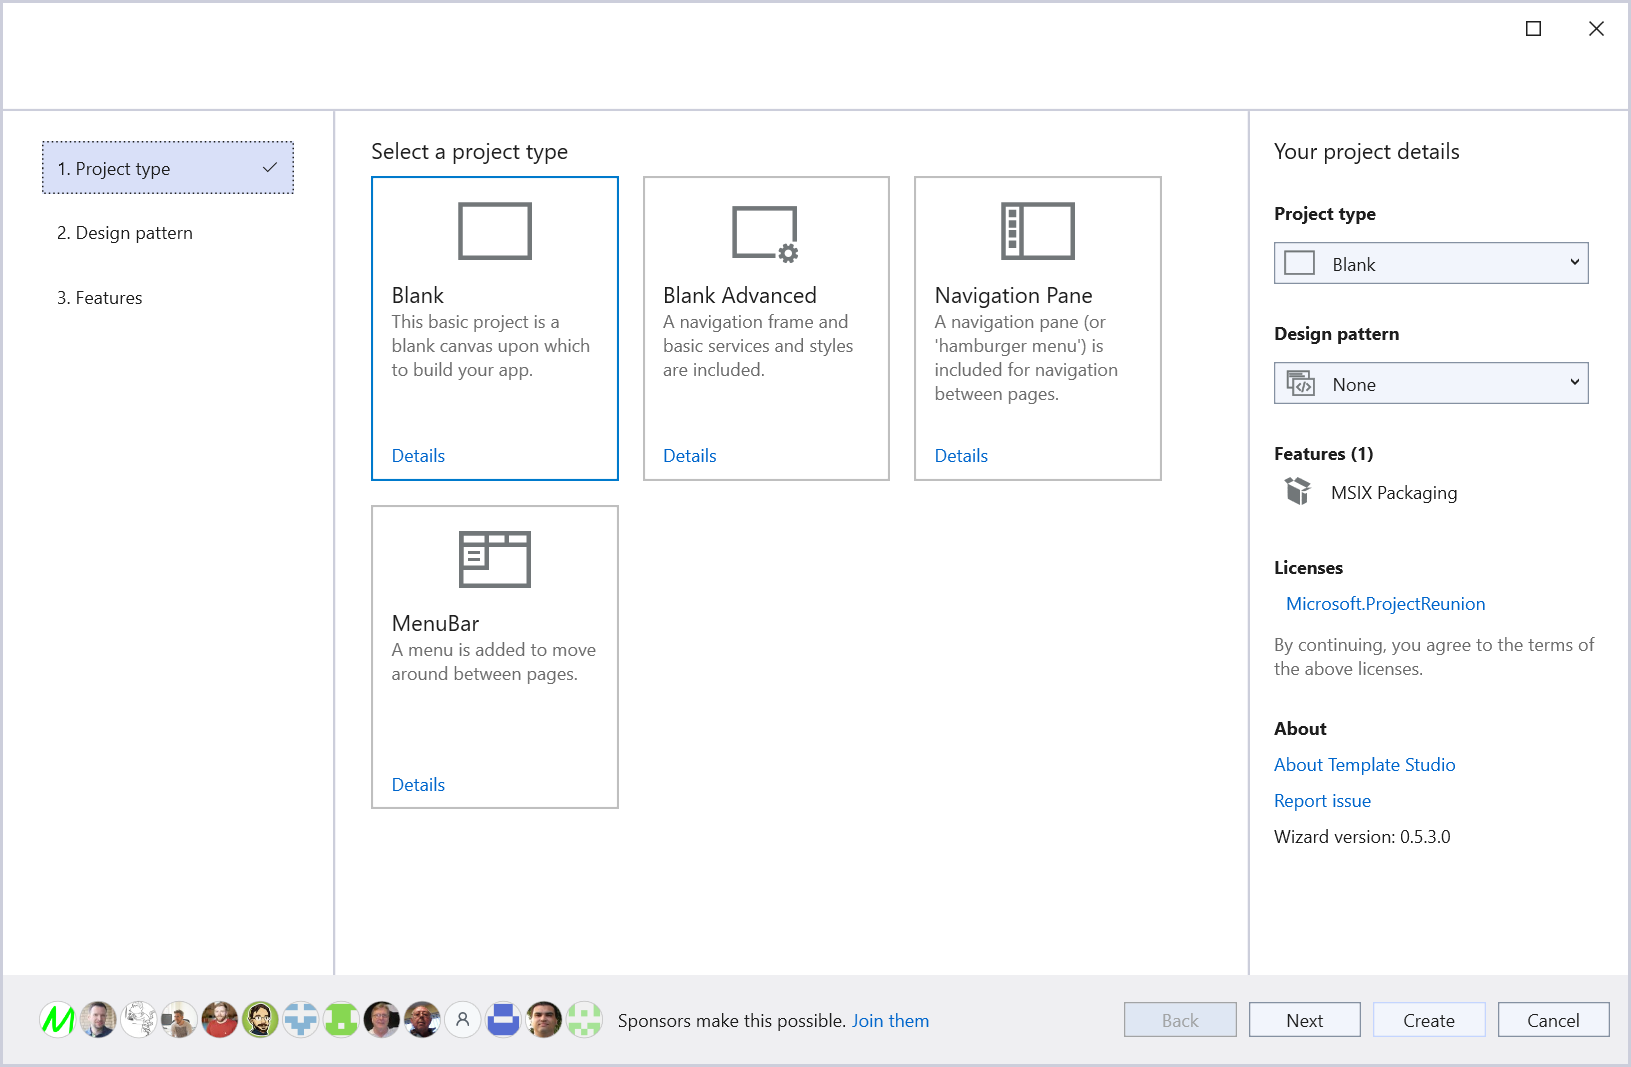Click the green pixel sponsor avatar
The image size is (1631, 1067).
[341, 1020]
